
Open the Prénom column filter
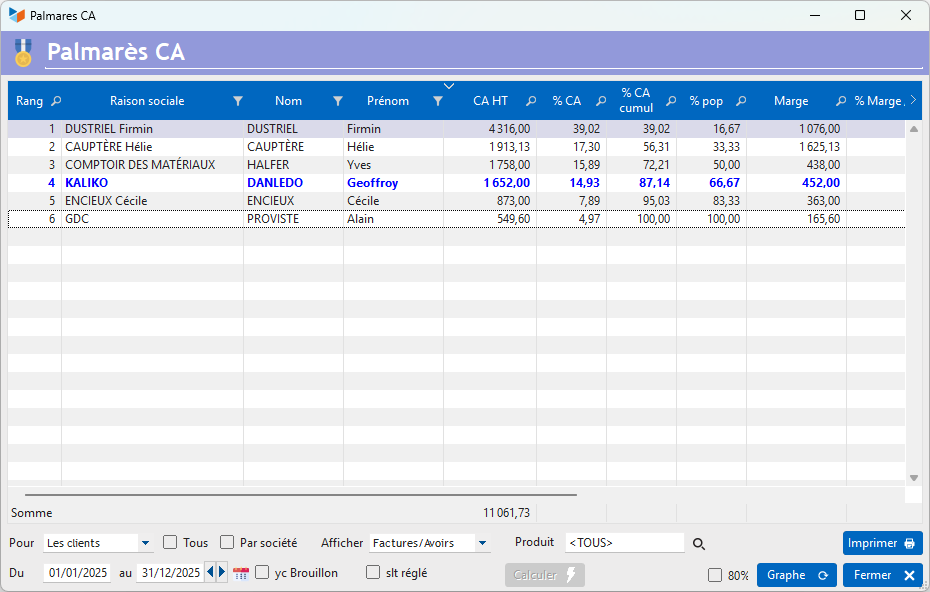click(x=437, y=101)
